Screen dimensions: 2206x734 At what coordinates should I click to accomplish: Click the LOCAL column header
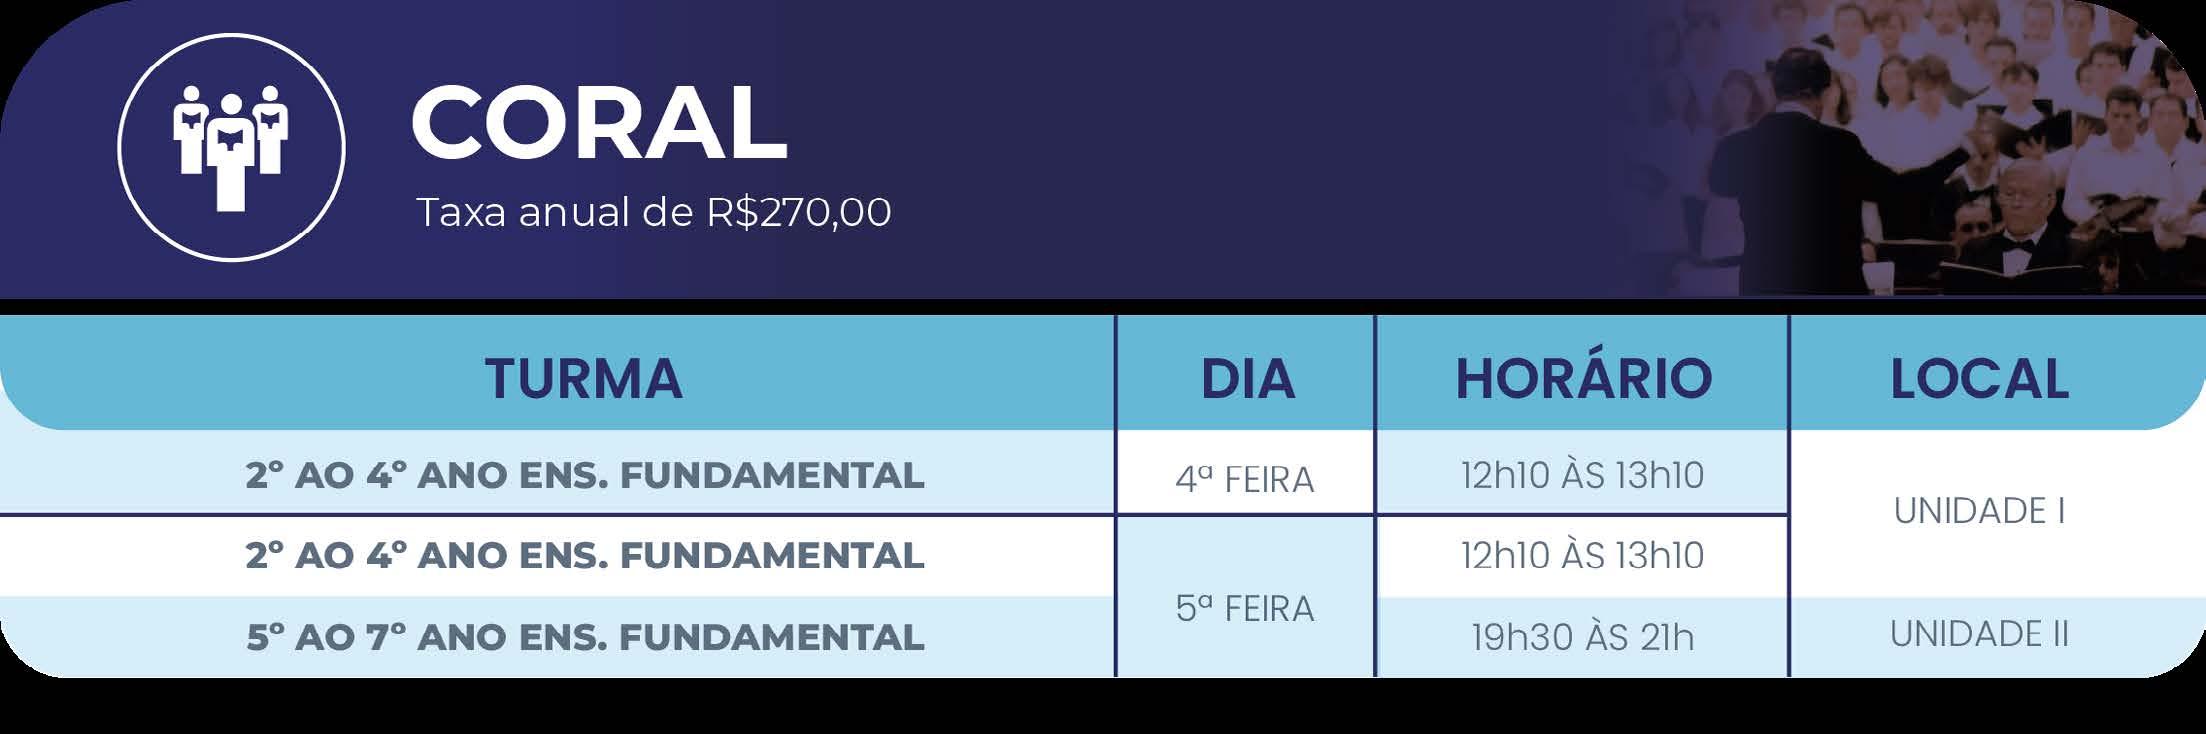1979,379
